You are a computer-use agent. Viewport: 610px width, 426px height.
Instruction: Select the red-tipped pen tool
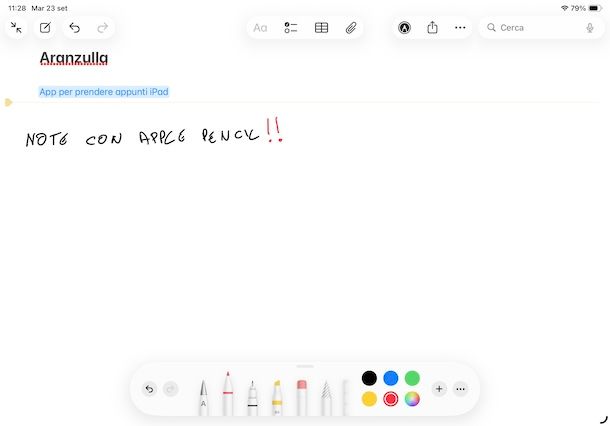click(228, 394)
